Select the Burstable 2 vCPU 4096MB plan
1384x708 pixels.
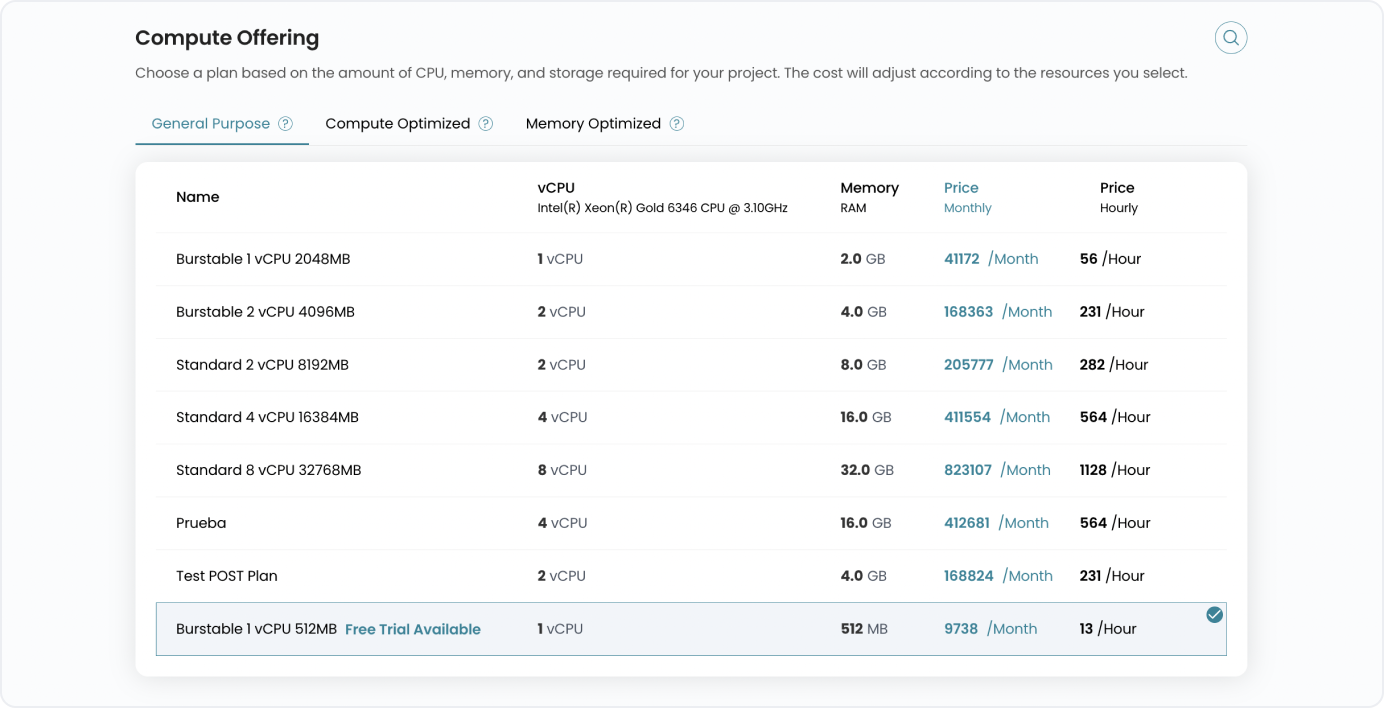265,312
